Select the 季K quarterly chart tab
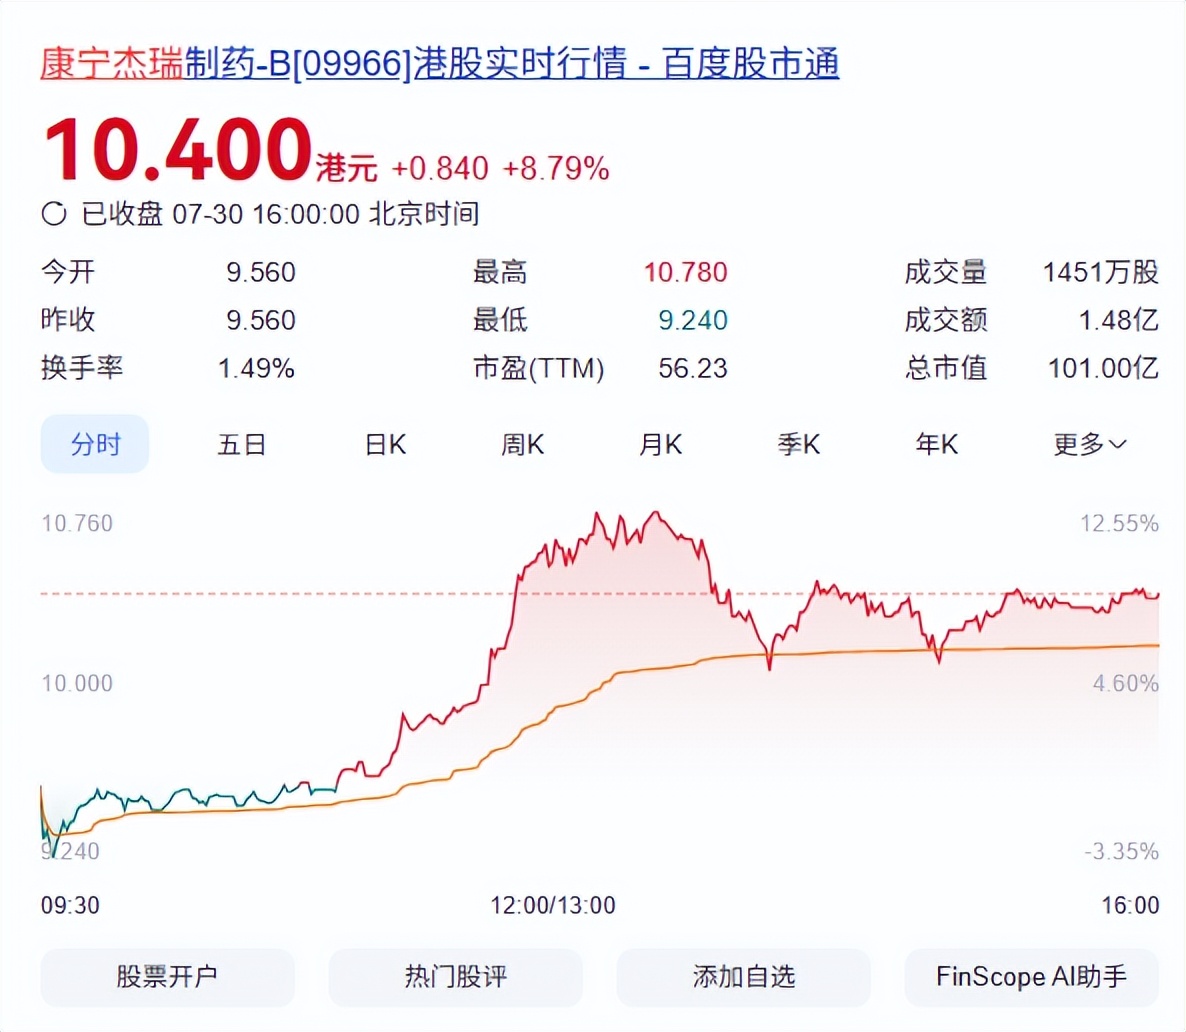This screenshot has height=1032, width=1186. coord(798,444)
